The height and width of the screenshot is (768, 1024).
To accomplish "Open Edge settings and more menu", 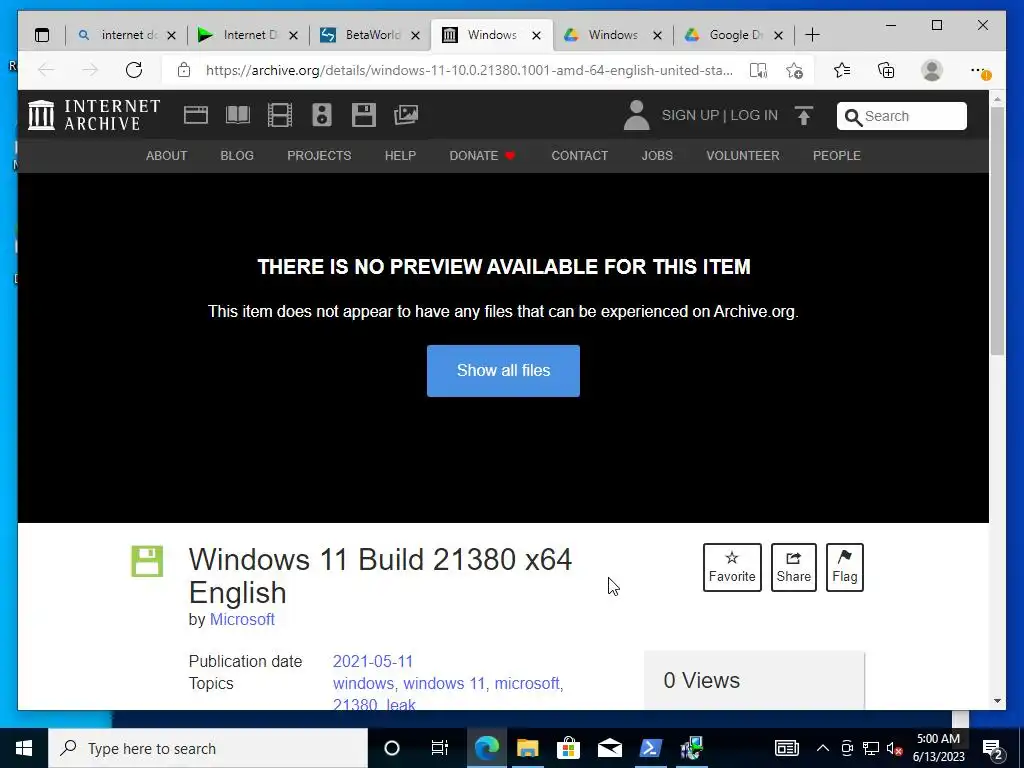I will 980,71.
